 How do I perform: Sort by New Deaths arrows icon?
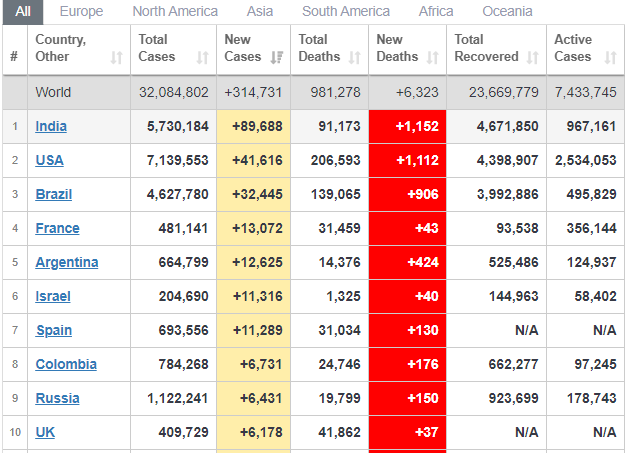pyautogui.click(x=432, y=58)
